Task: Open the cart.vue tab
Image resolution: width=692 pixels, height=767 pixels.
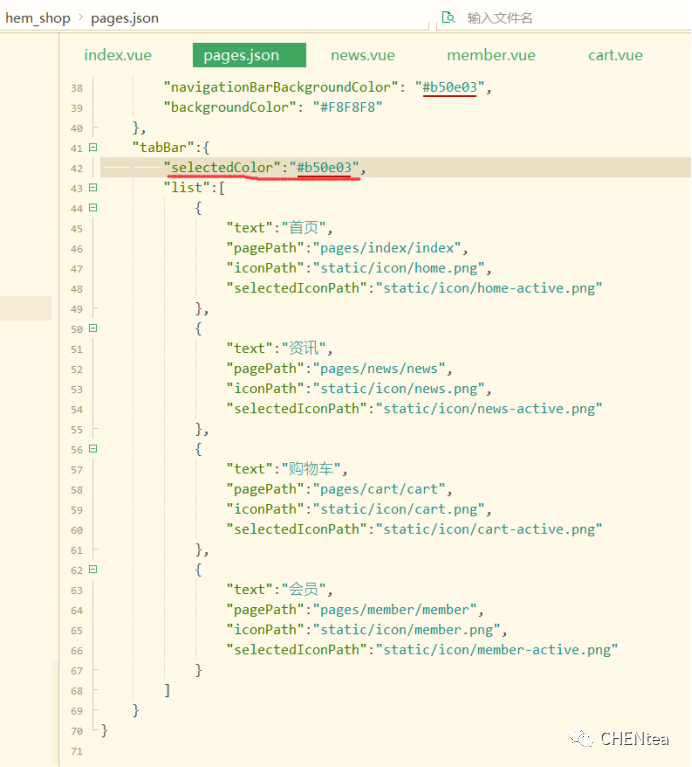Action: coord(615,55)
